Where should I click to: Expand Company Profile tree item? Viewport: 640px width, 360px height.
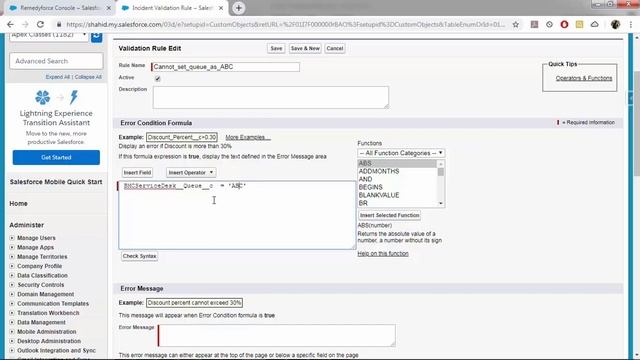click(12, 266)
